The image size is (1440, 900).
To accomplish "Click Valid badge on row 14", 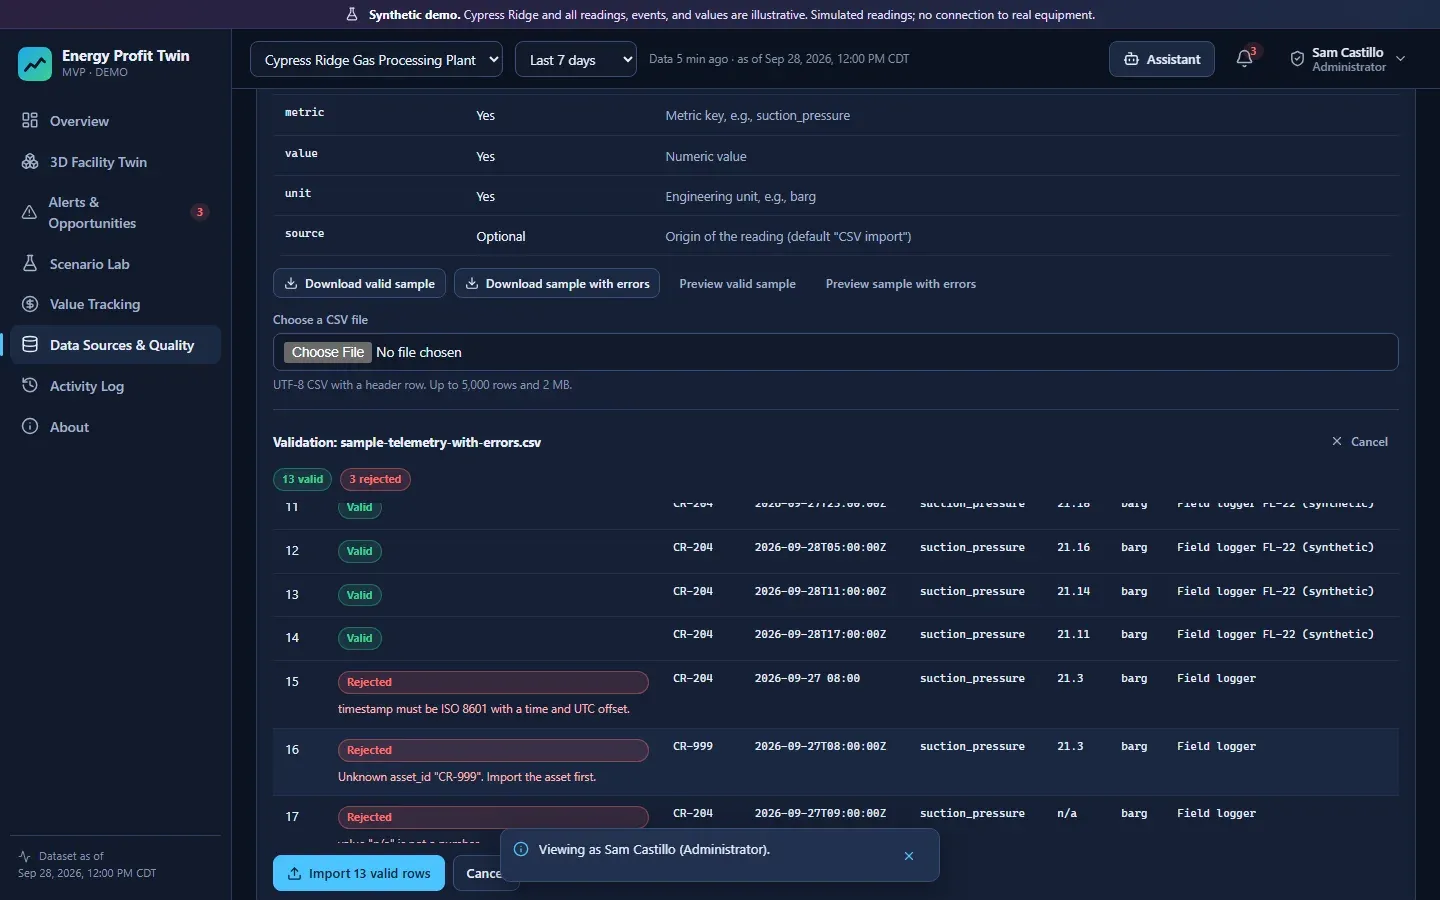I will point(359,638).
